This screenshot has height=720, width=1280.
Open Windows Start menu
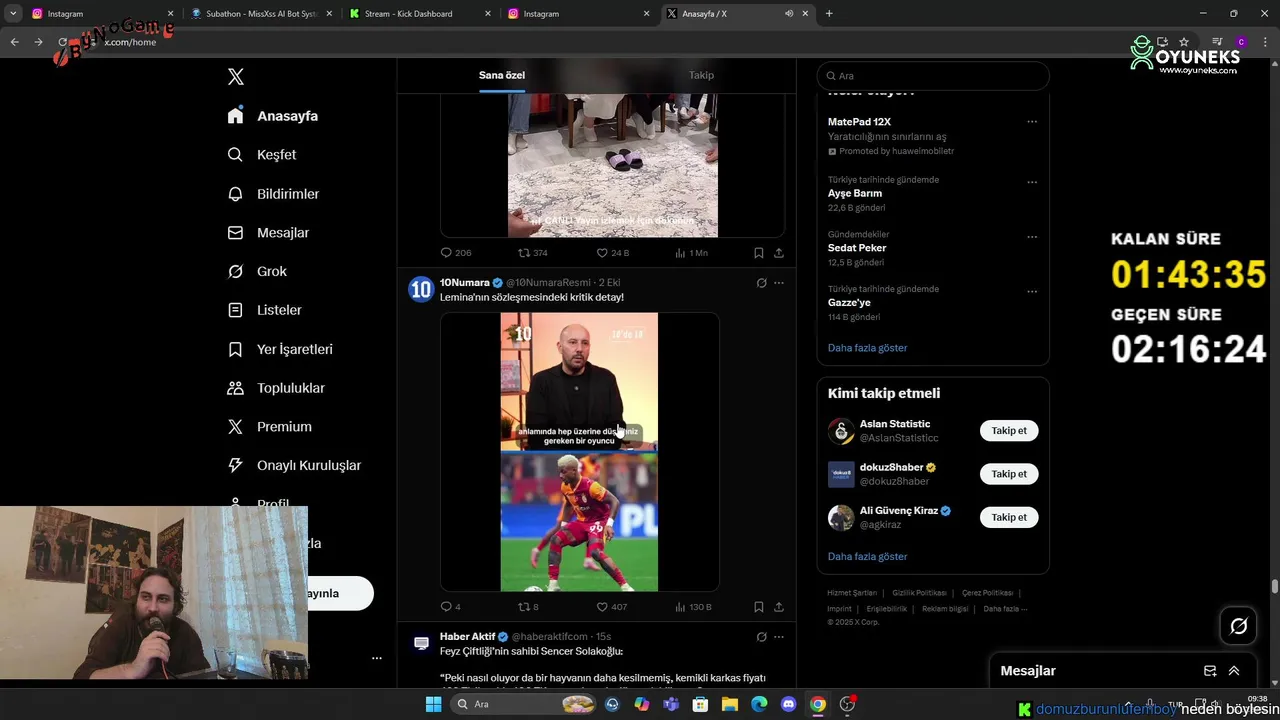[433, 704]
